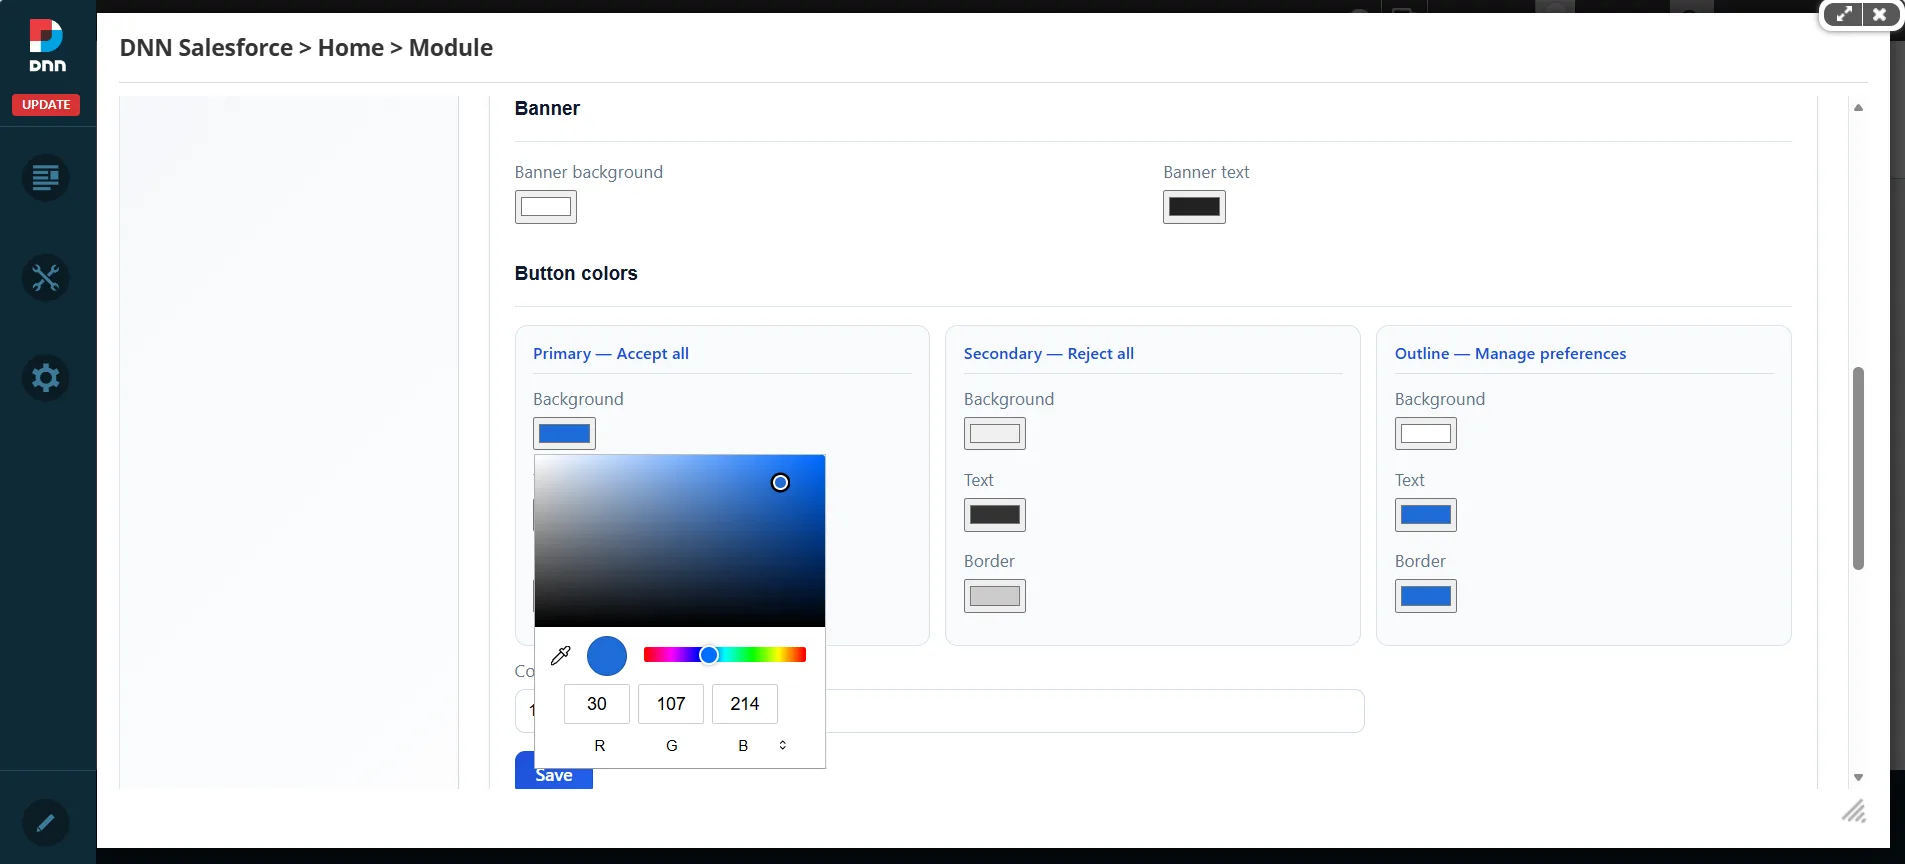1905x864 pixels.
Task: Click the vertical scrollbar thumb
Action: [x=1858, y=468]
